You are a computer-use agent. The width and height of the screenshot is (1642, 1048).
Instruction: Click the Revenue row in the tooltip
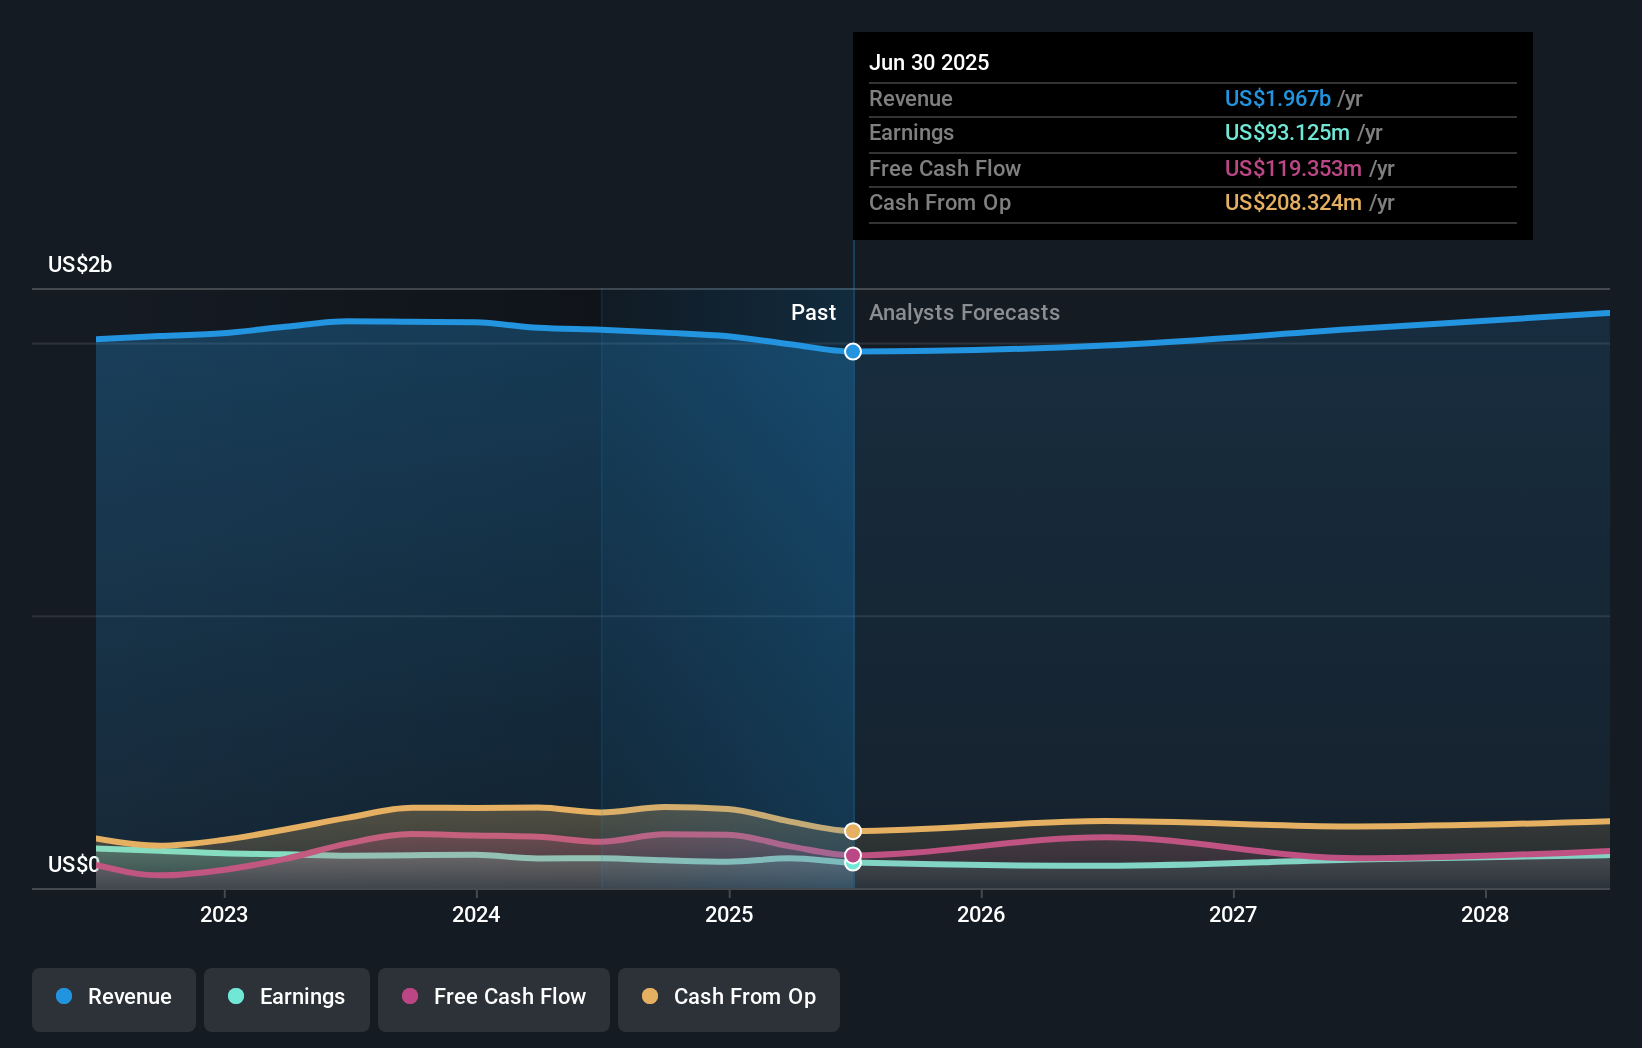(1192, 98)
